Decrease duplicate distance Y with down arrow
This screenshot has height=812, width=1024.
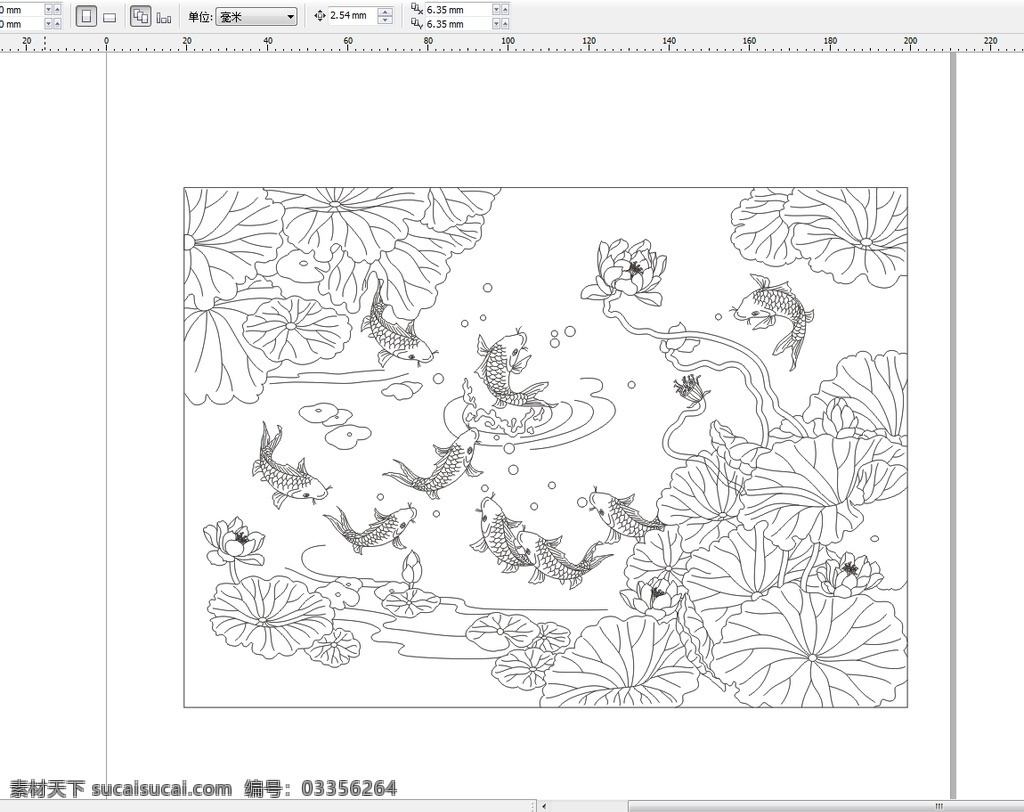496,24
